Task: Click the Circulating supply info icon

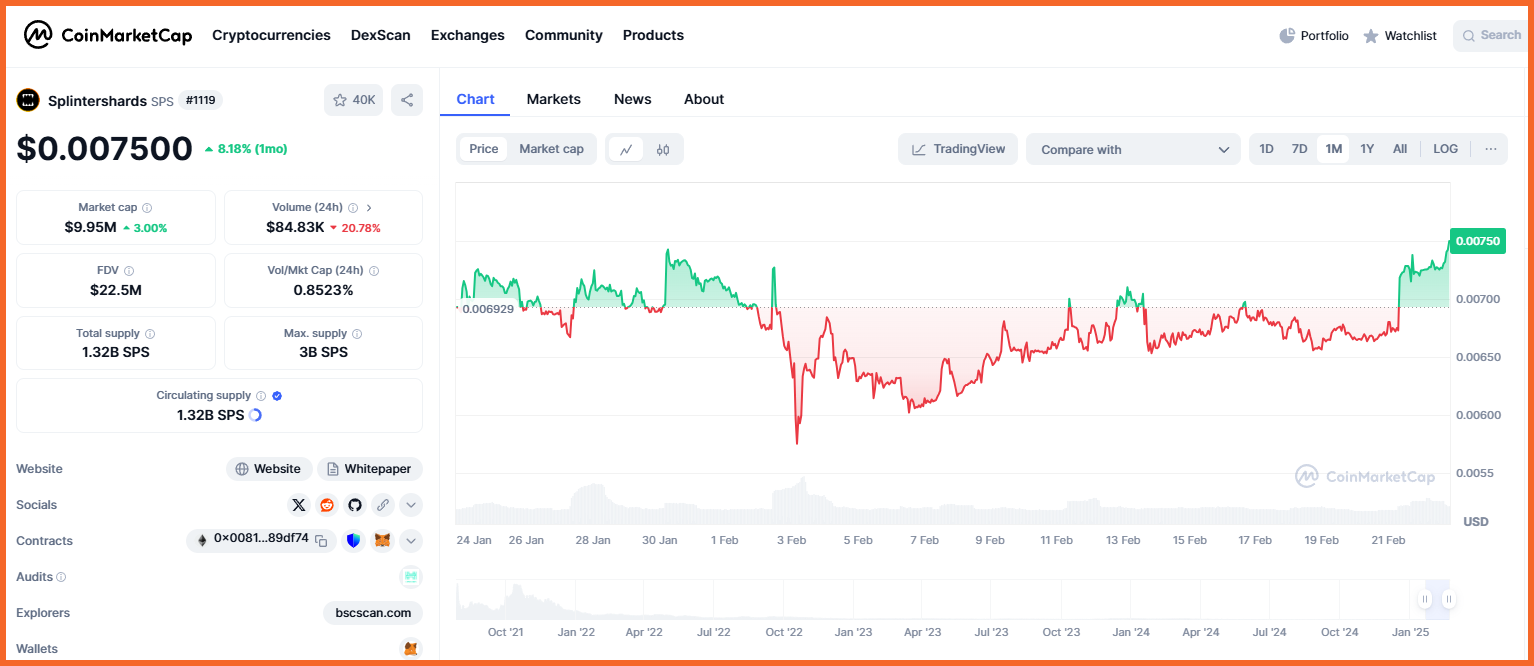Action: point(261,396)
